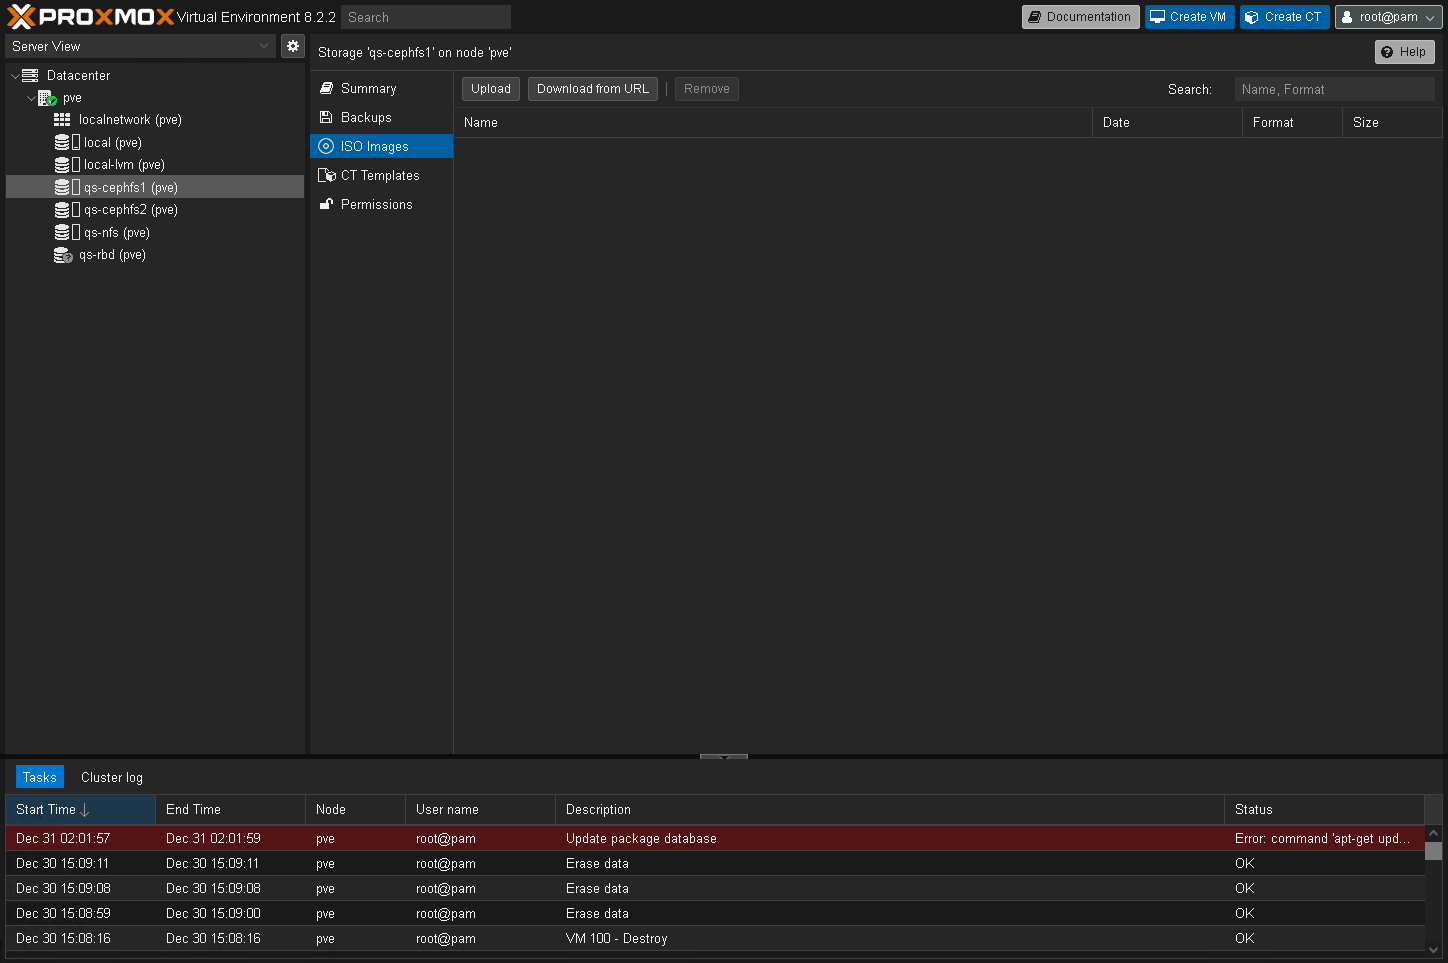Click the localnetwork grid icon
1448x963 pixels.
pyautogui.click(x=62, y=119)
